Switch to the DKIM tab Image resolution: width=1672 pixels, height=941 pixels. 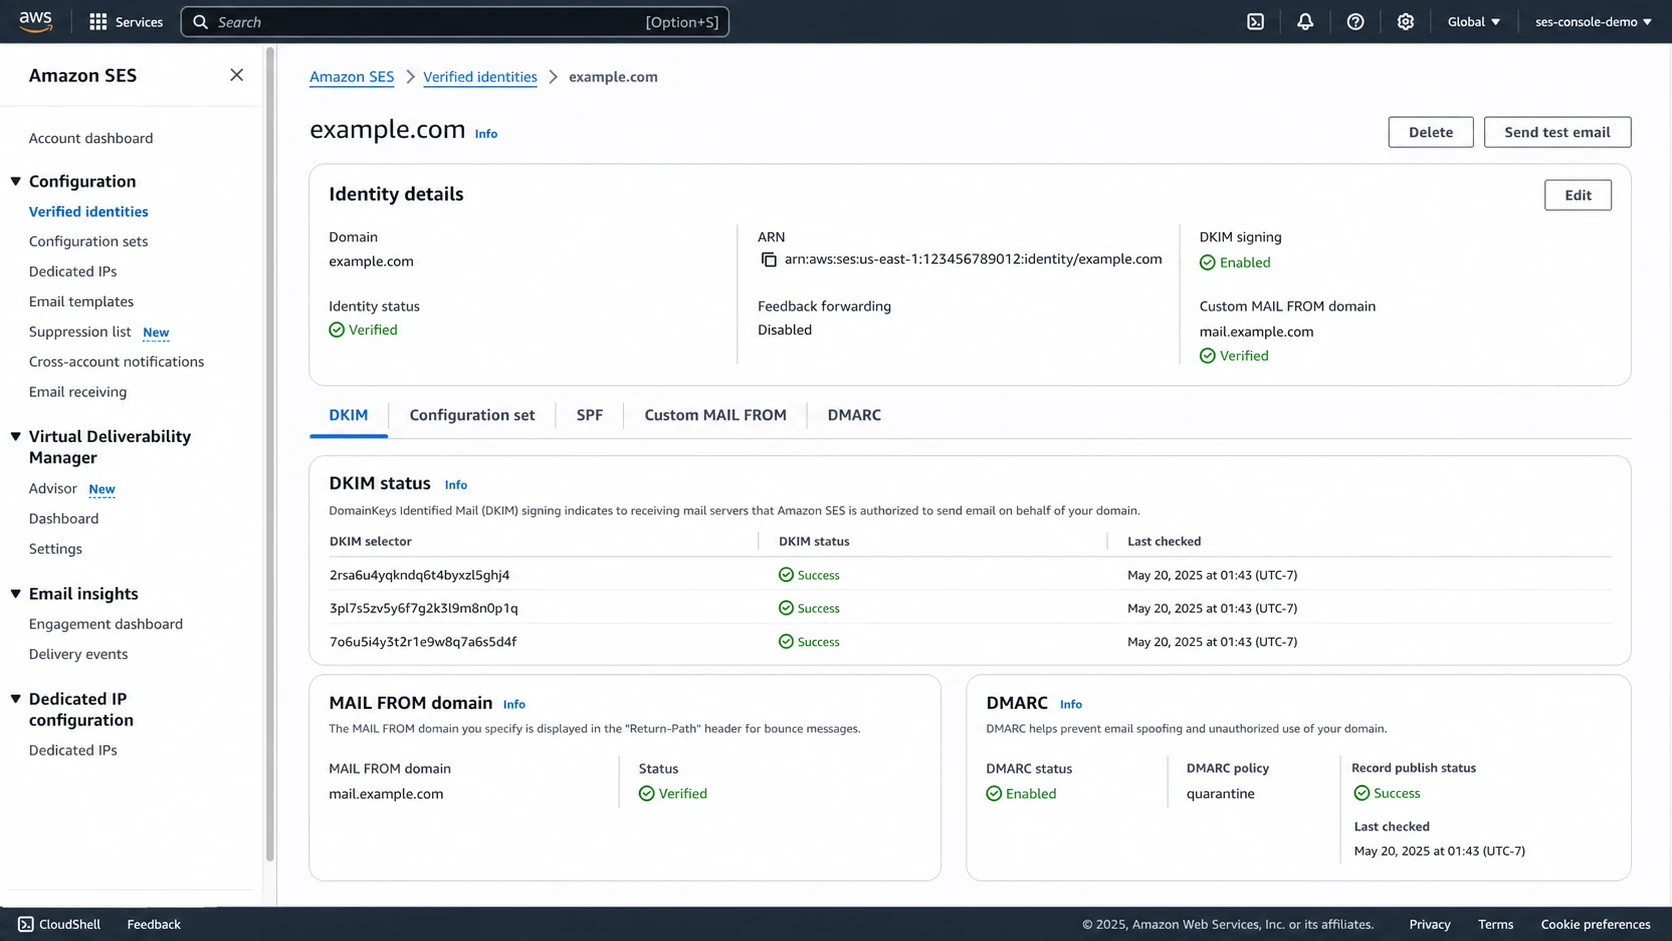pos(348,415)
